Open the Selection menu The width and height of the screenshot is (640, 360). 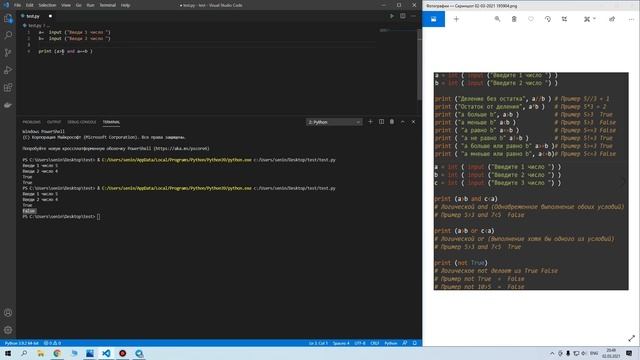pyautogui.click(x=47, y=5)
